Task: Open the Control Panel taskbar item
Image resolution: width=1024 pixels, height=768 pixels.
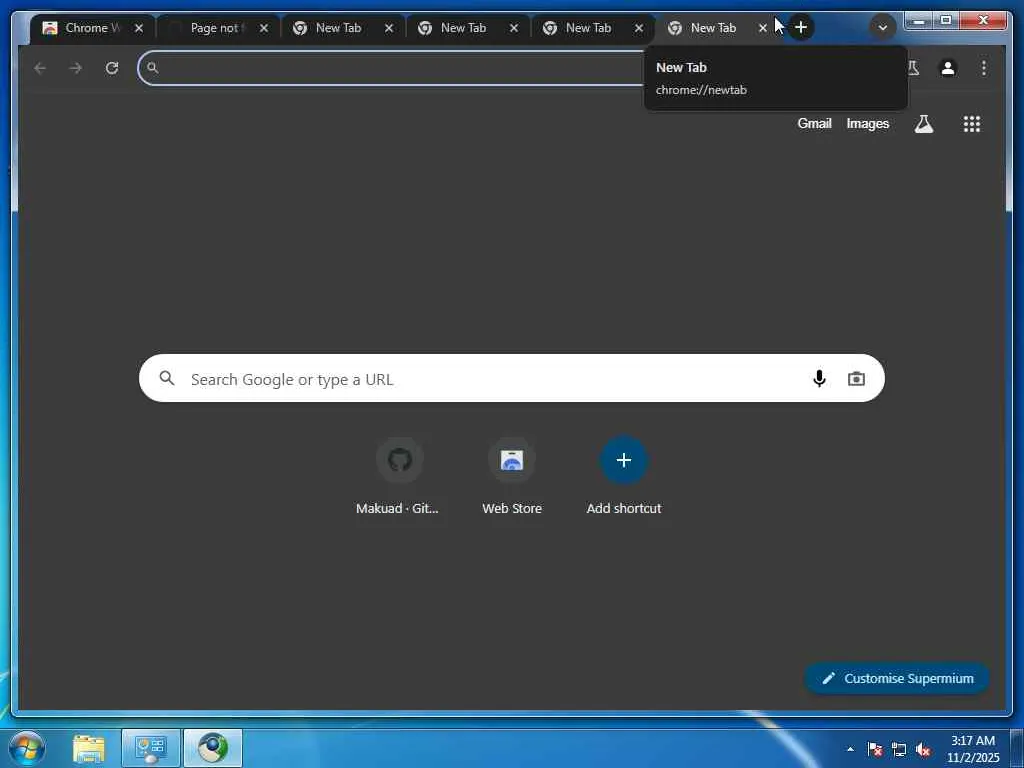Action: click(151, 748)
